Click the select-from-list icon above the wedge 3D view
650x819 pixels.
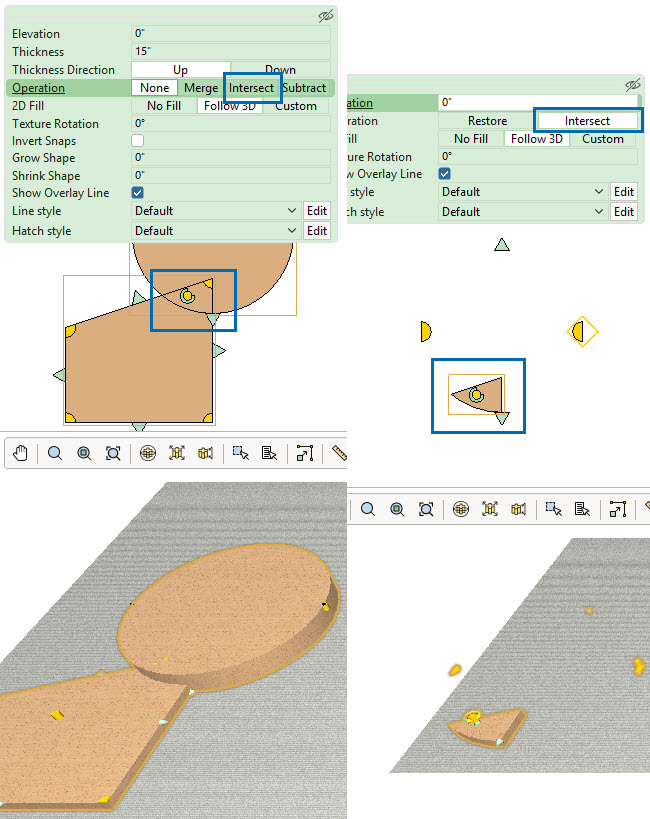tap(583, 509)
